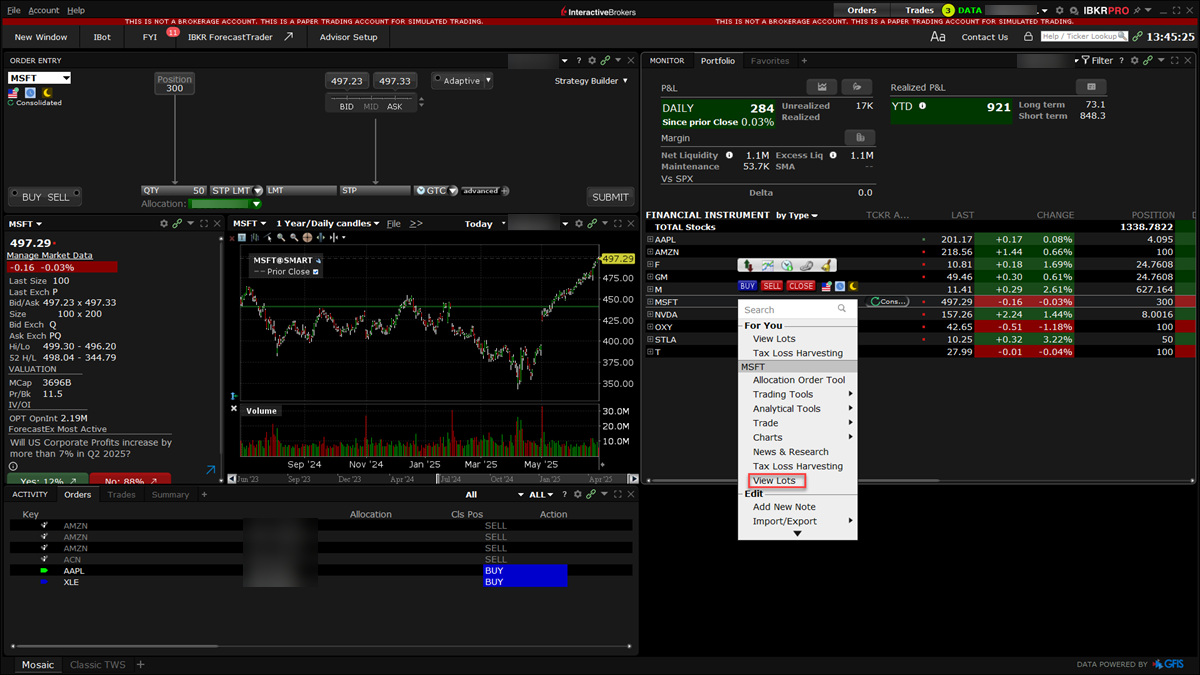Select View Lots under MSFT menu
The width and height of the screenshot is (1200, 675).
point(774,481)
